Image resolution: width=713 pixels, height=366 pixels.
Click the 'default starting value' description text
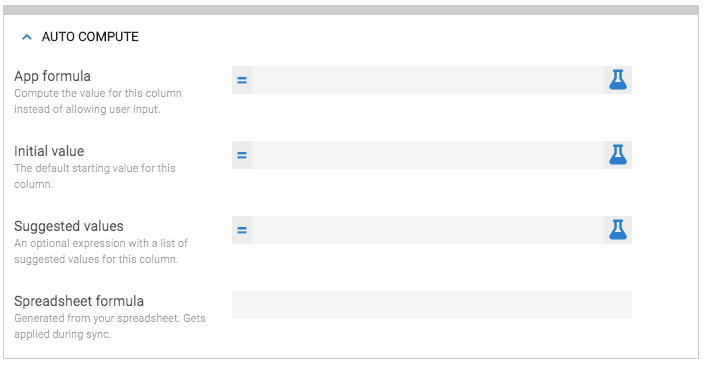click(x=95, y=176)
